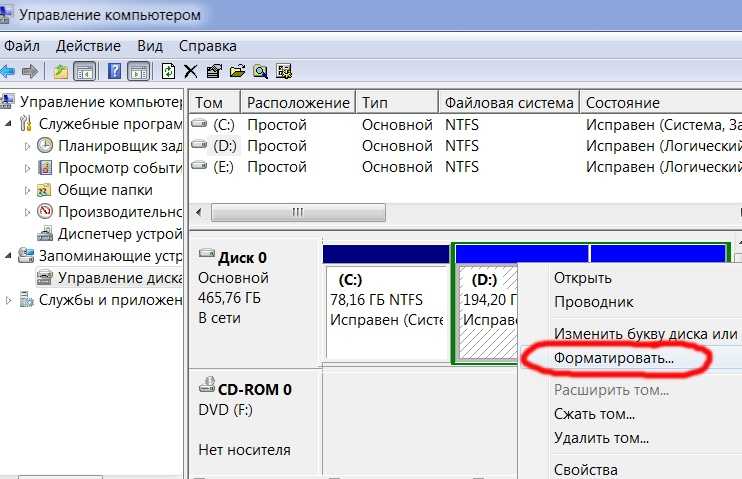Select the hatched (D:) 194,20 partition block
The width and height of the screenshot is (742, 479).
point(487,312)
